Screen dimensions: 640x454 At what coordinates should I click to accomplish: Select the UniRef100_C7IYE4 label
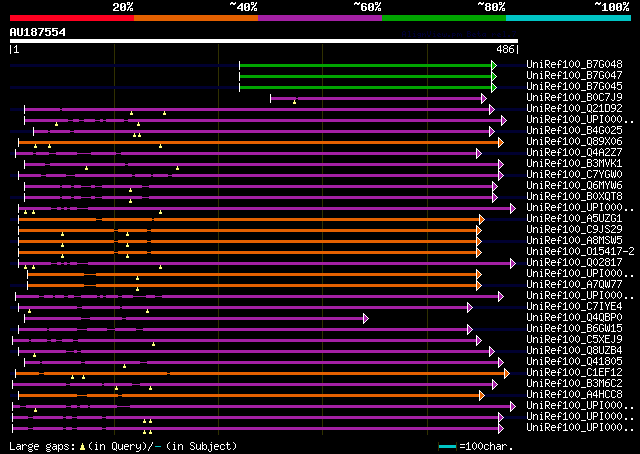574,307
